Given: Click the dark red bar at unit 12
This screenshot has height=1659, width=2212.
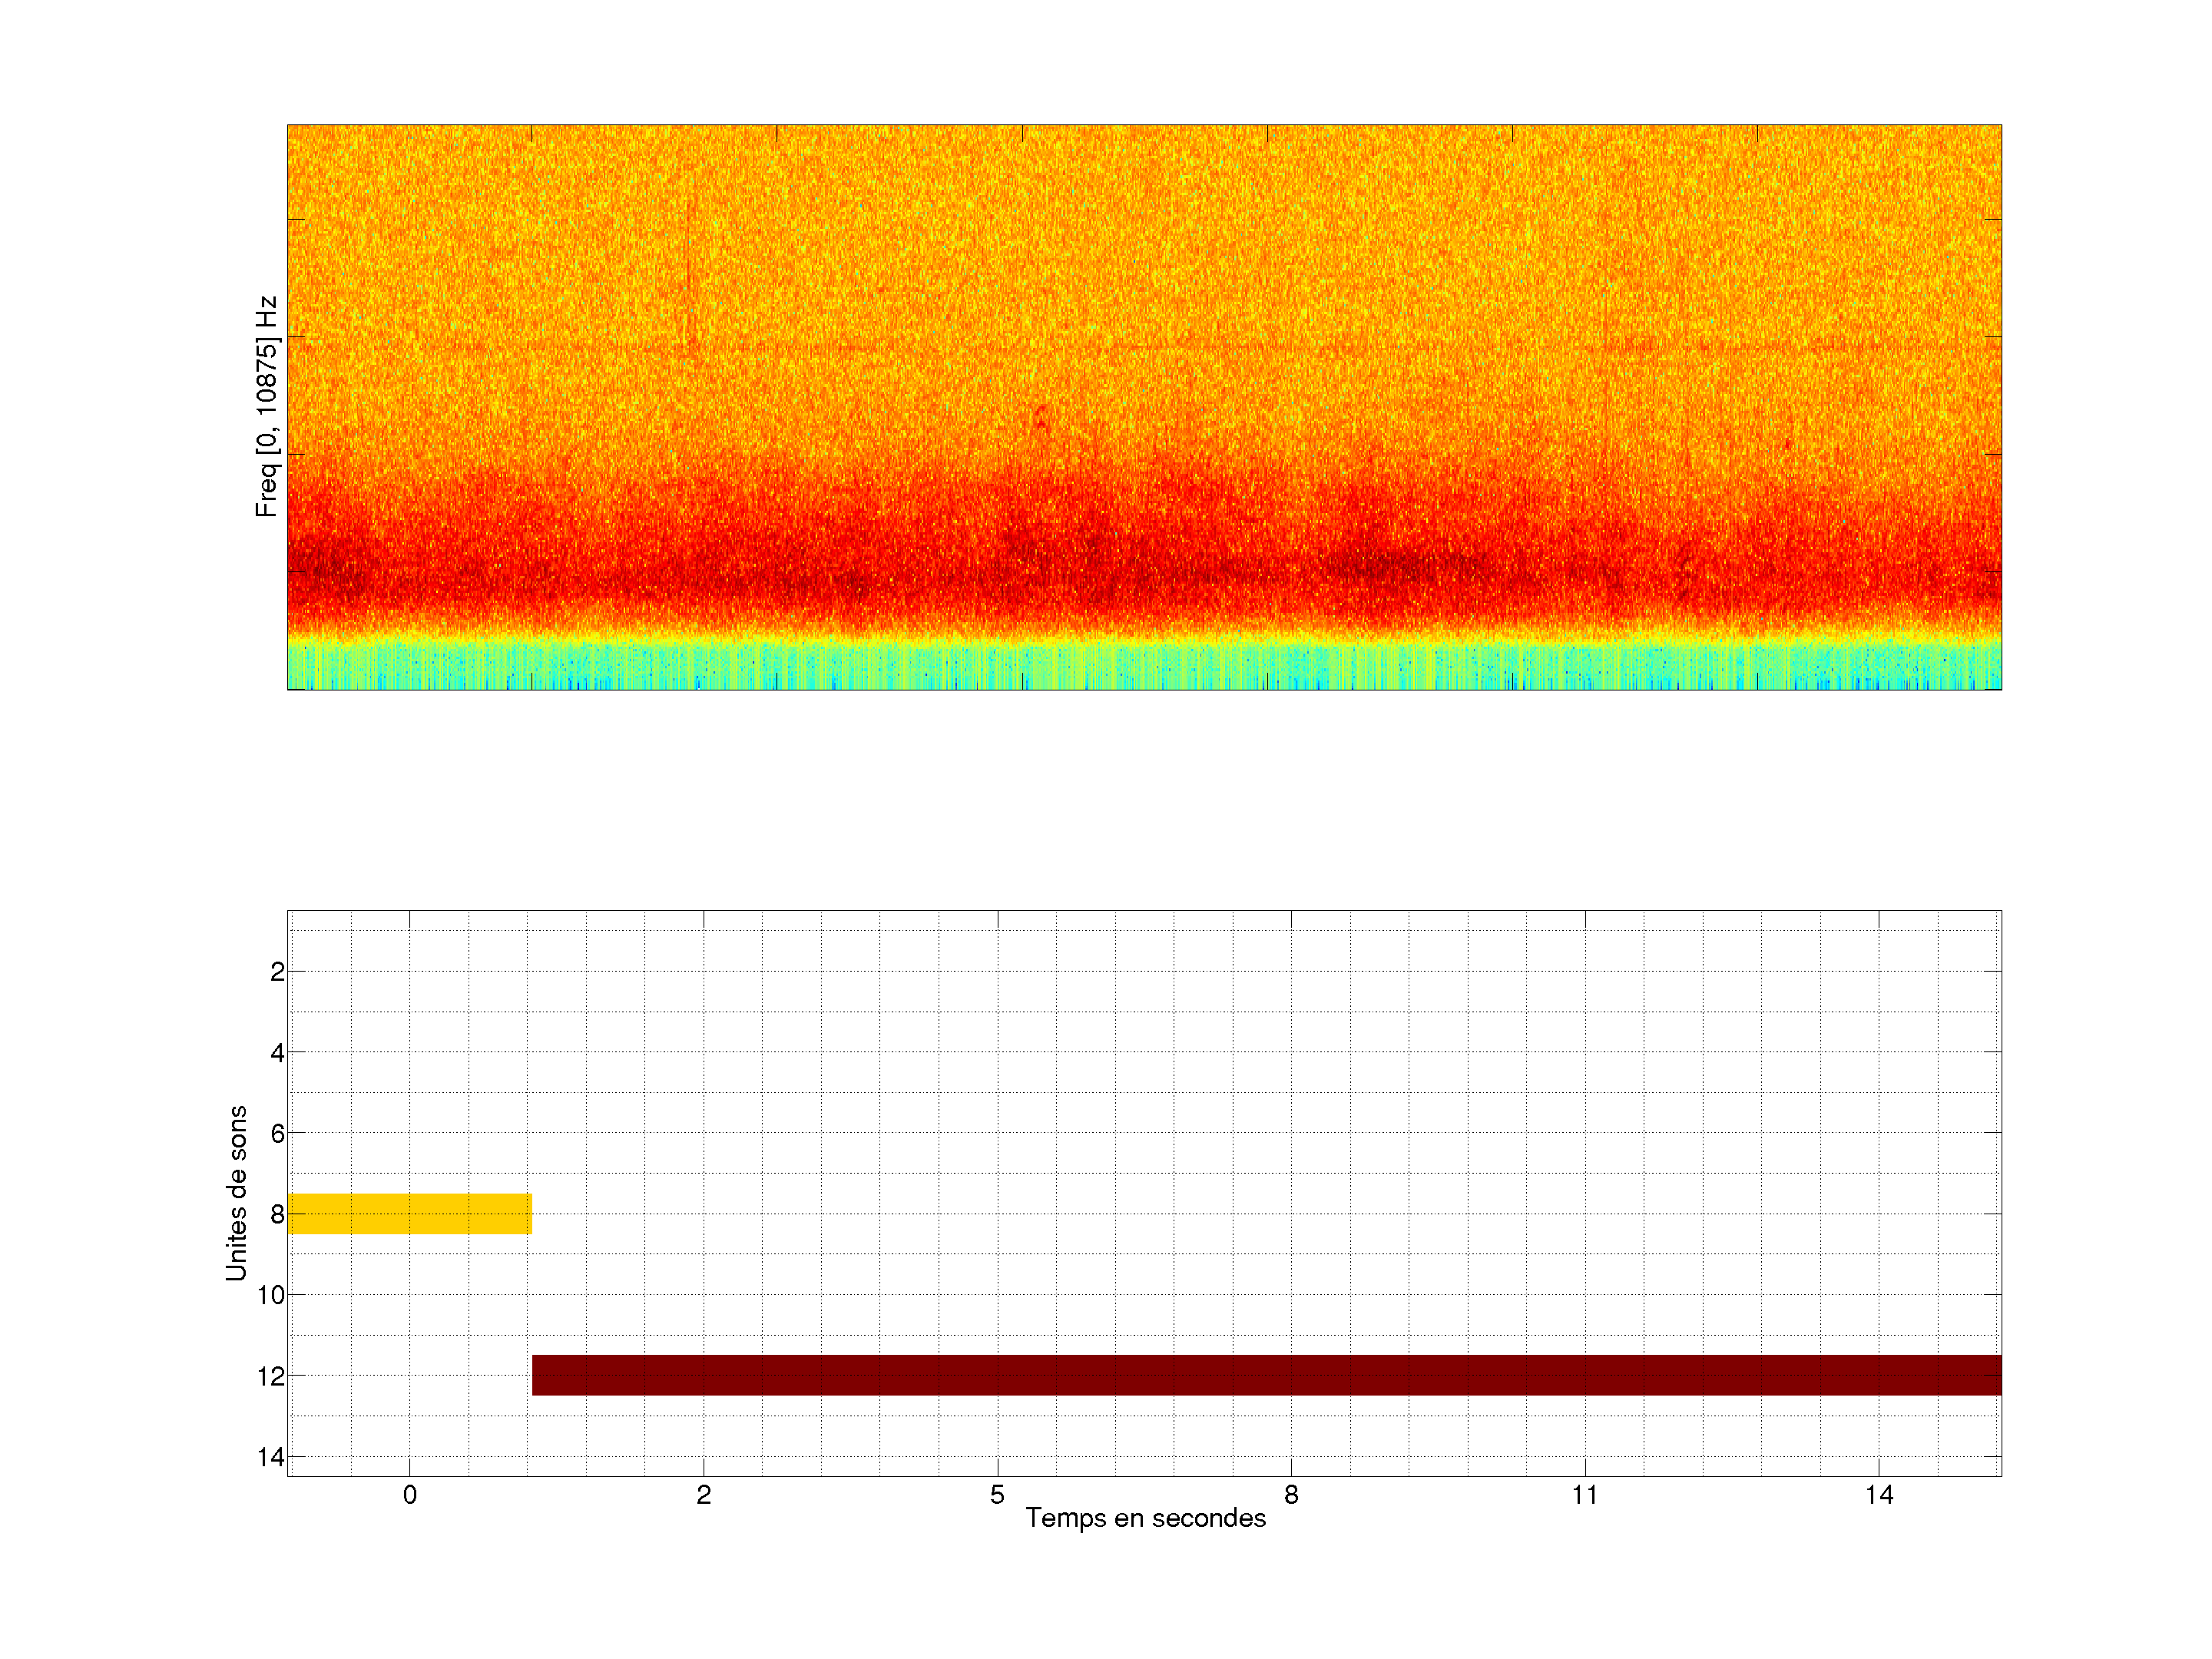Looking at the screenshot, I should (x=1266, y=1375).
